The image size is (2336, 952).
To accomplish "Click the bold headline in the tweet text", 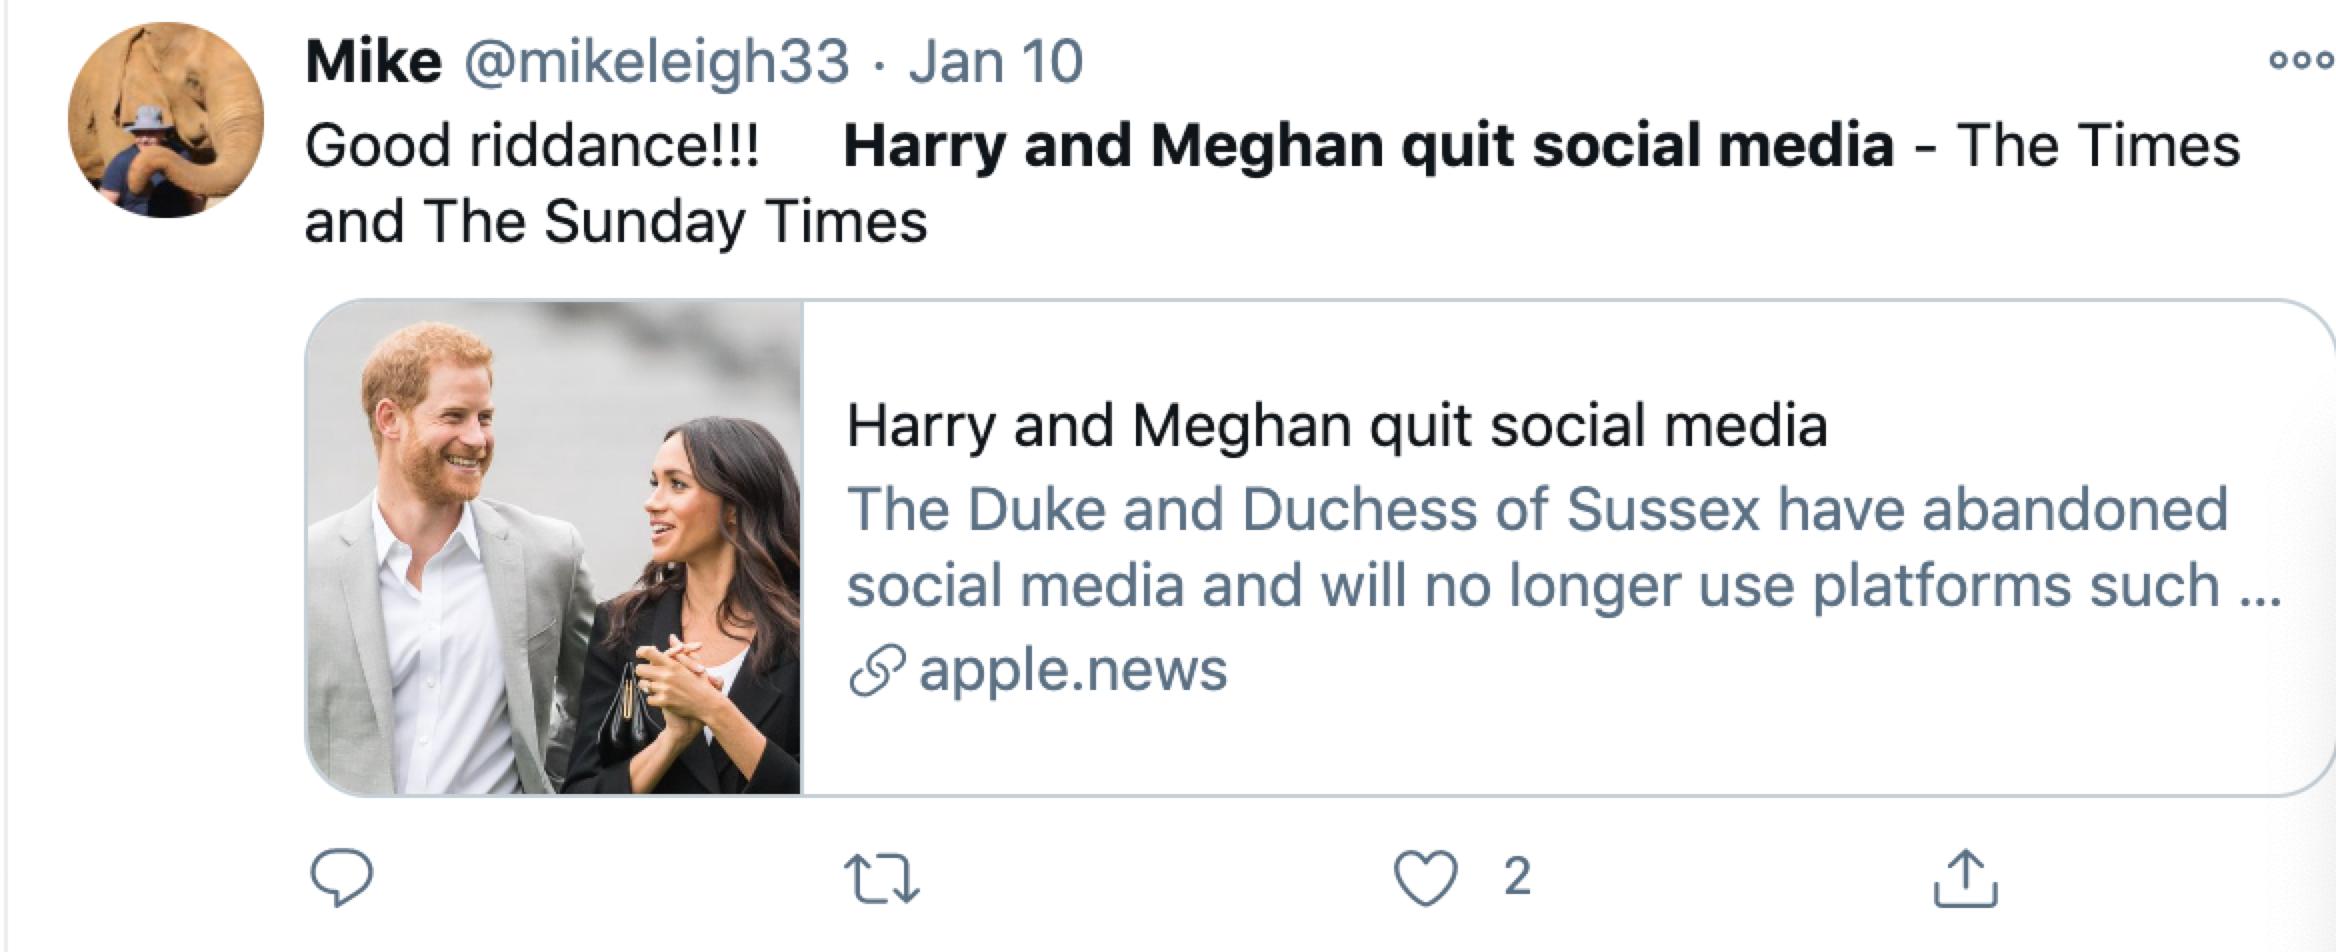I will (x=1368, y=146).
